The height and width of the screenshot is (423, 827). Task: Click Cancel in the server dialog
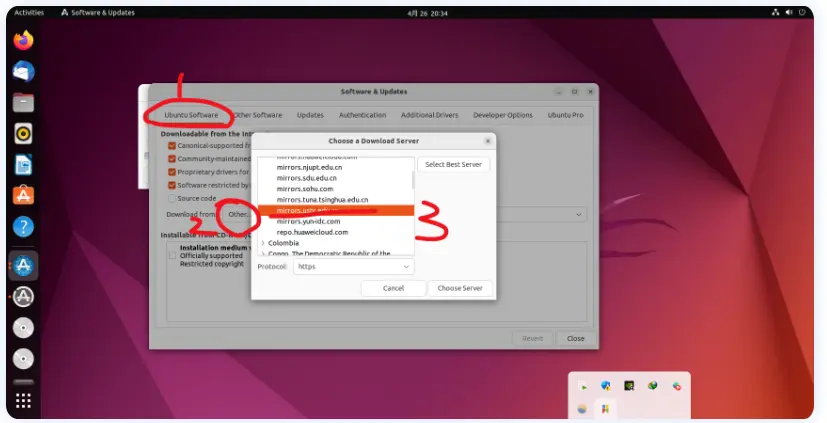point(393,289)
